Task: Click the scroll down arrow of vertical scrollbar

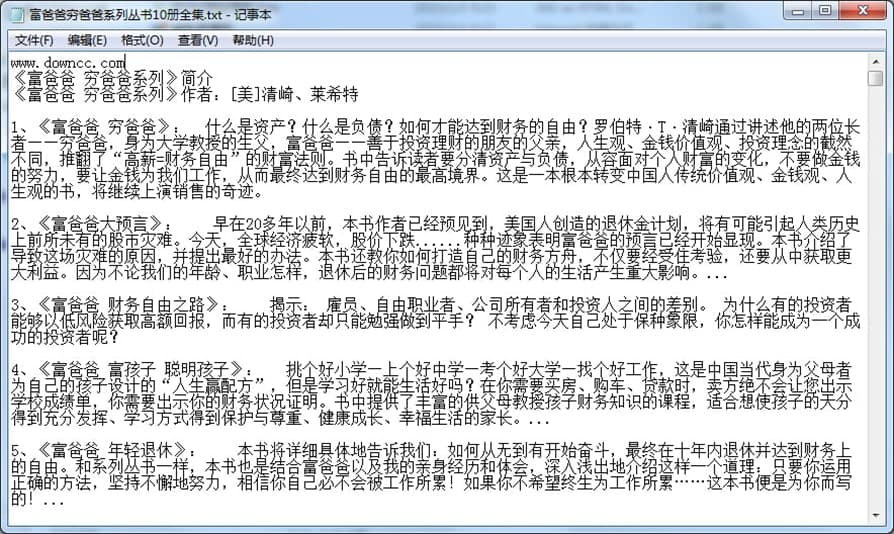Action: (x=875, y=516)
